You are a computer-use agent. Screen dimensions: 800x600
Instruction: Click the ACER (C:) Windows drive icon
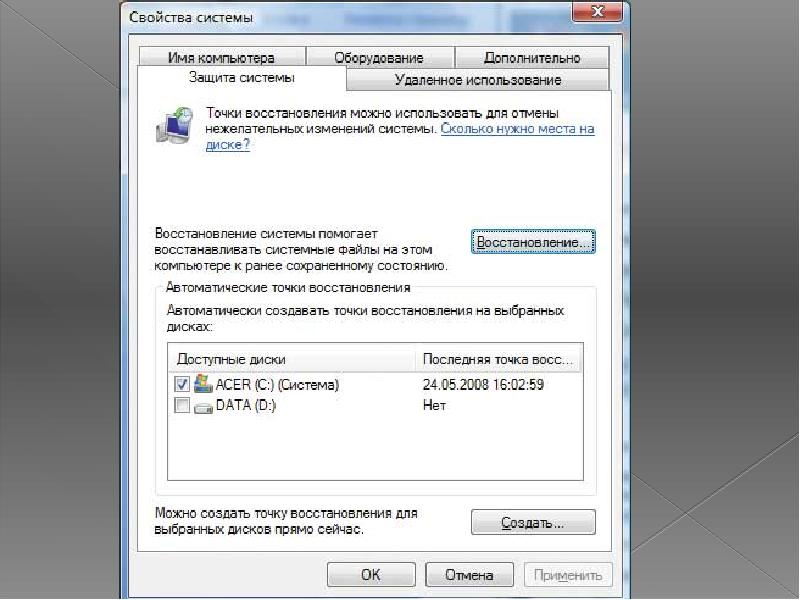[203, 384]
